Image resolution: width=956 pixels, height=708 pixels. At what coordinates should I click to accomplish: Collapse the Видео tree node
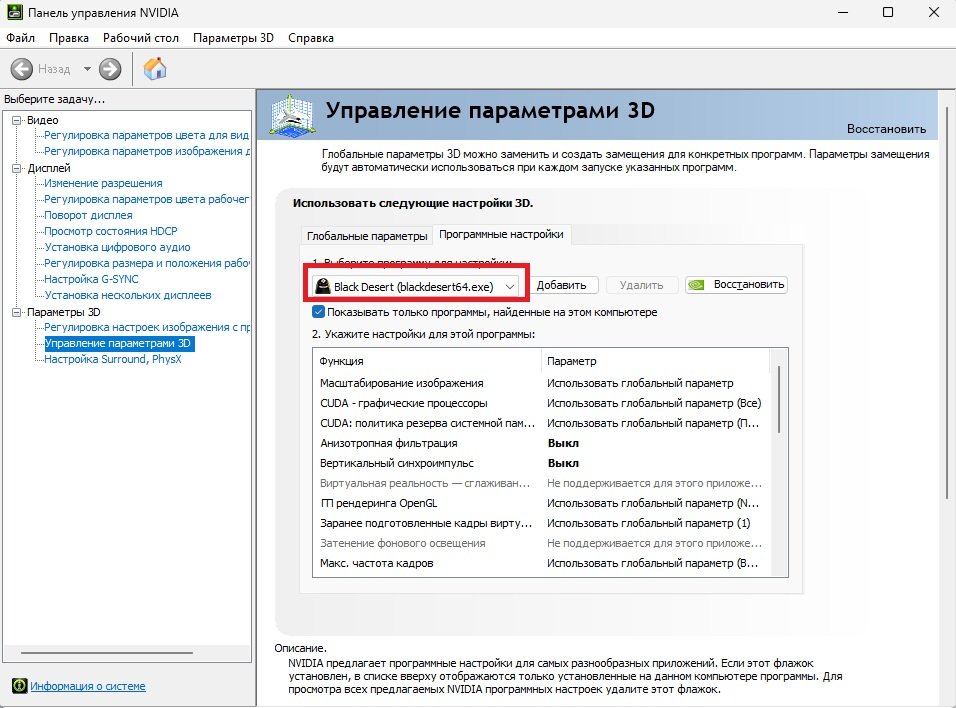(x=17, y=120)
